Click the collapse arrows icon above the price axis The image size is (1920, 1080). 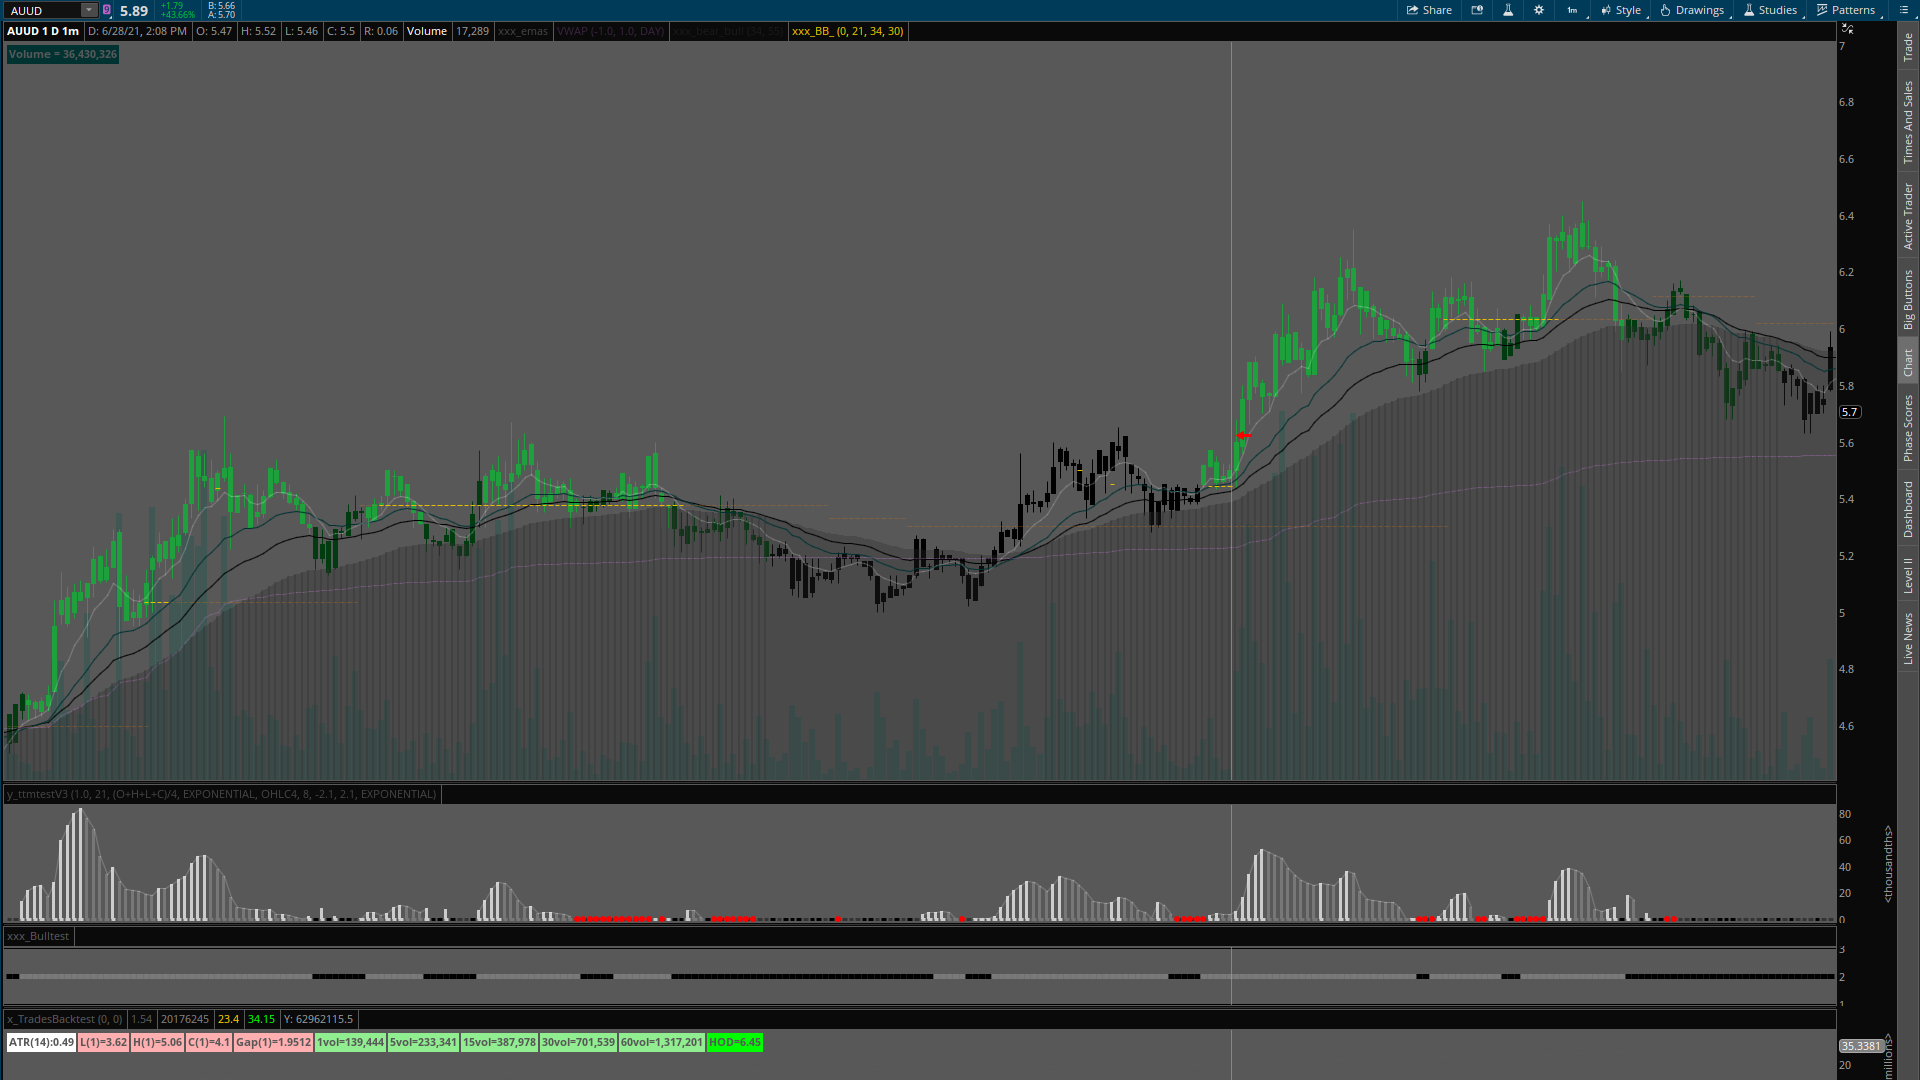[1847, 30]
